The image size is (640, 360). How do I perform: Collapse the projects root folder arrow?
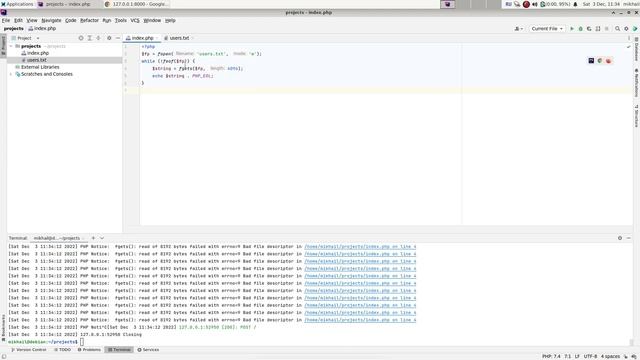click(11, 46)
